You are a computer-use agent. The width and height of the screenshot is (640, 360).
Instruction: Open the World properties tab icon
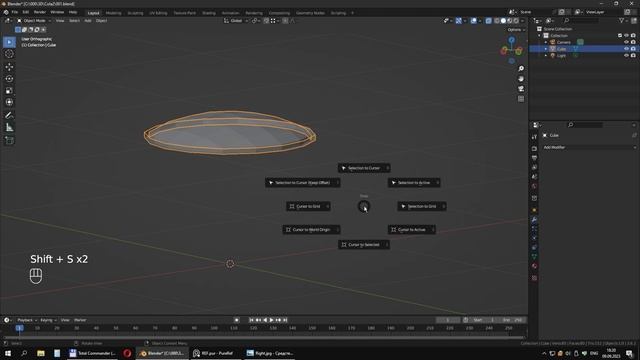point(534,187)
